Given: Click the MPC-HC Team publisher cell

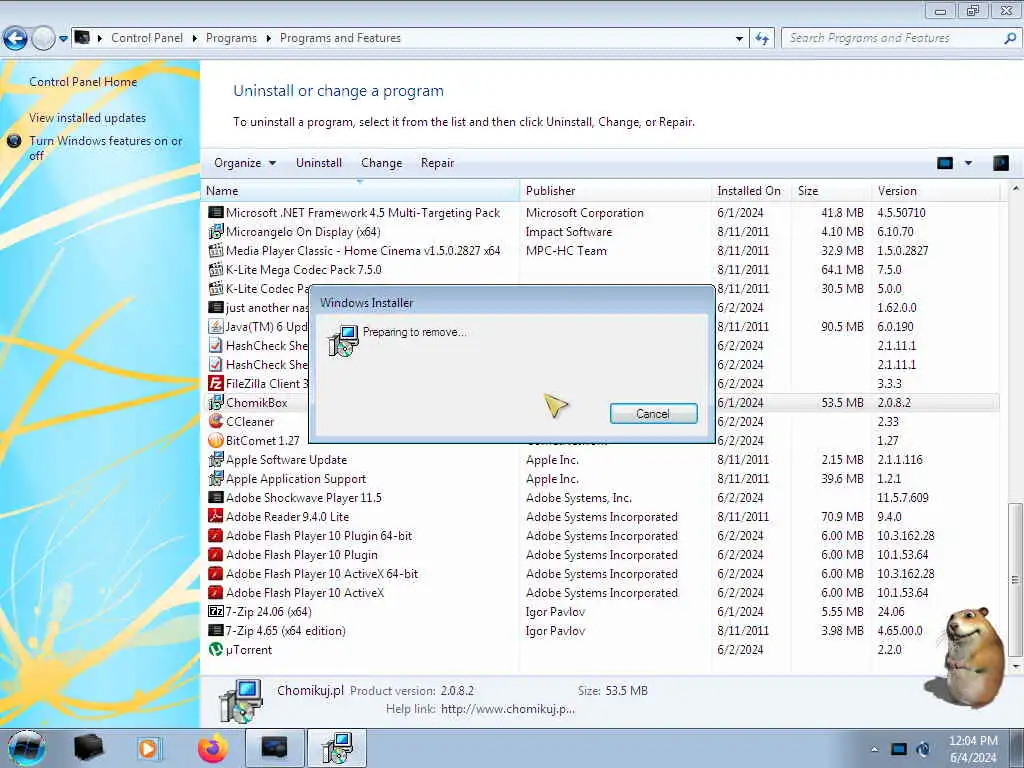Looking at the screenshot, I should click(566, 251).
